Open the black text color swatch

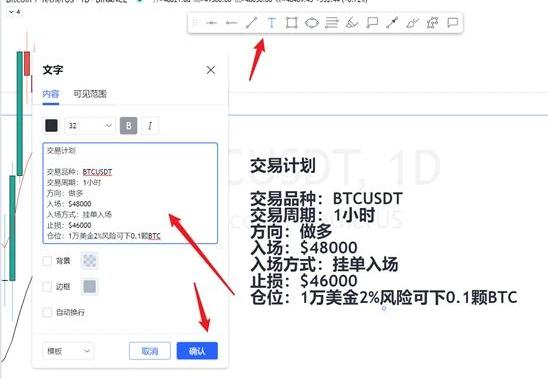(52, 126)
